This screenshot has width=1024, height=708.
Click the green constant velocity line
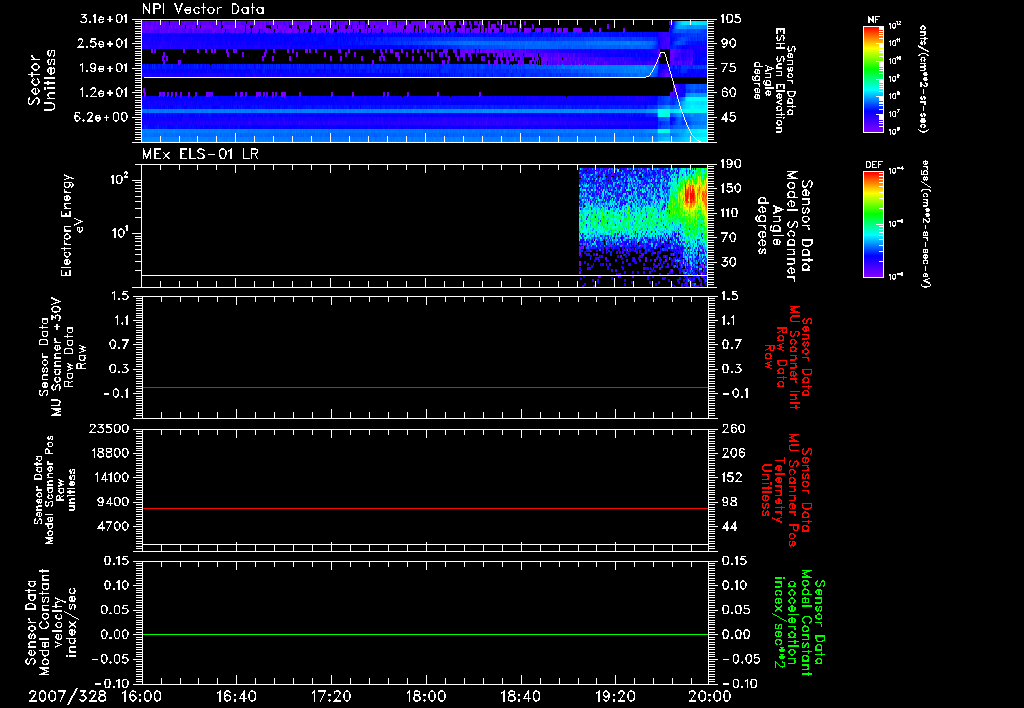[425, 634]
